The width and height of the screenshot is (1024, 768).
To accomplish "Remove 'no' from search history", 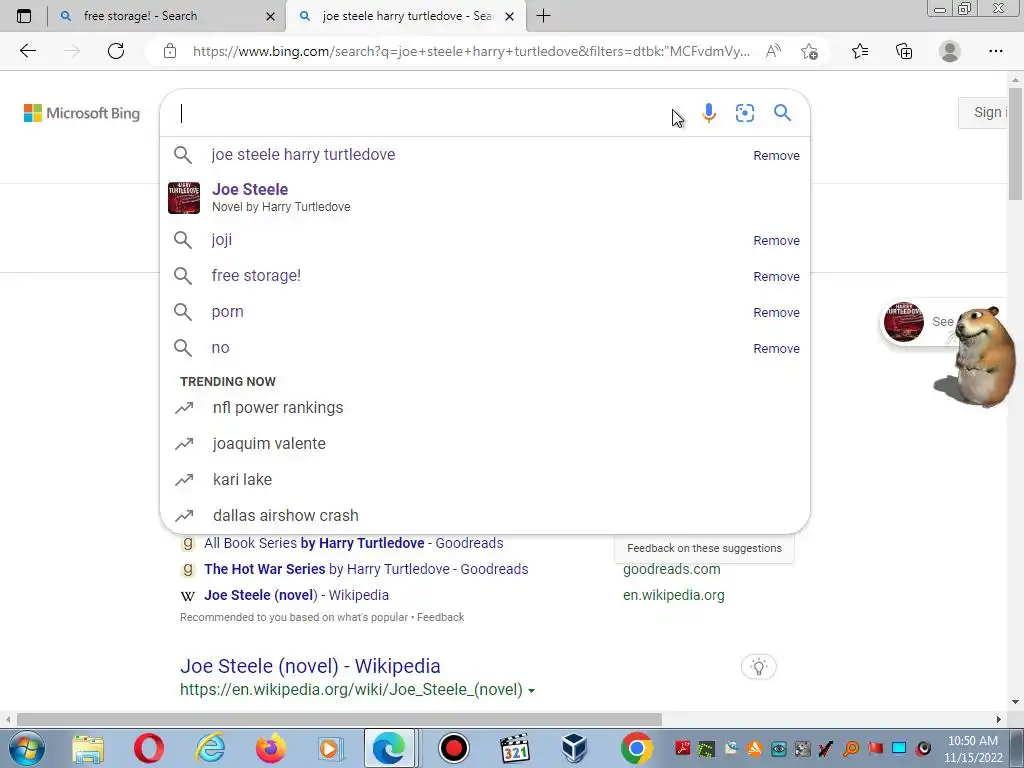I will (x=776, y=348).
